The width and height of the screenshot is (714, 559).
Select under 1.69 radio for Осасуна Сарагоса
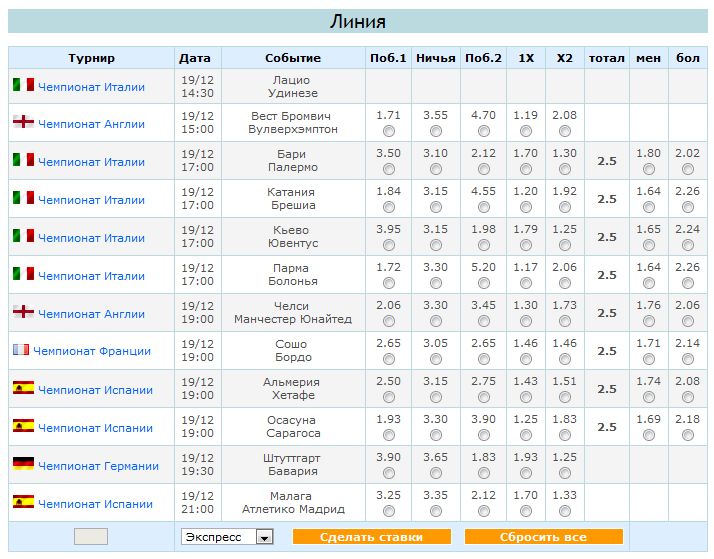click(x=649, y=436)
